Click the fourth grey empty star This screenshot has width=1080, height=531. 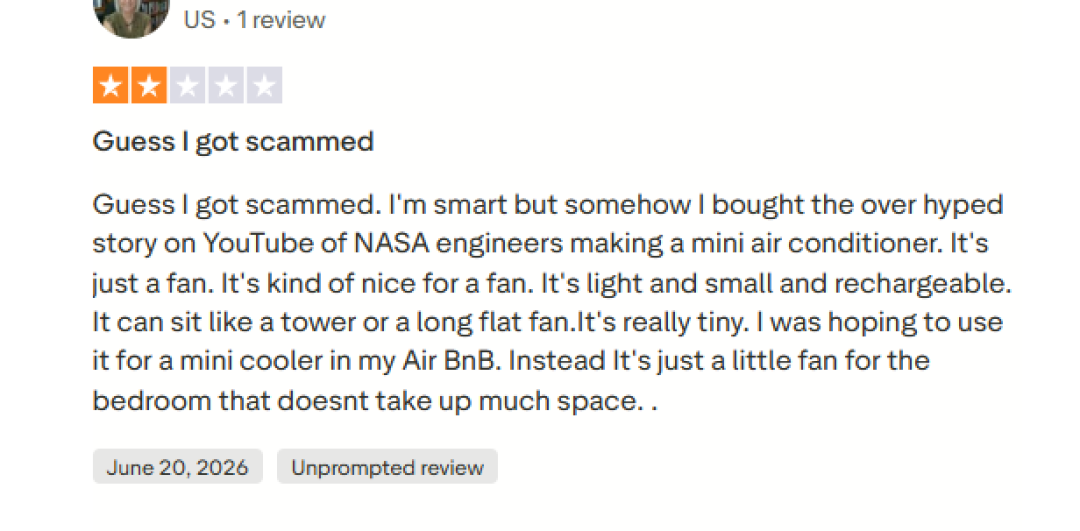[226, 85]
